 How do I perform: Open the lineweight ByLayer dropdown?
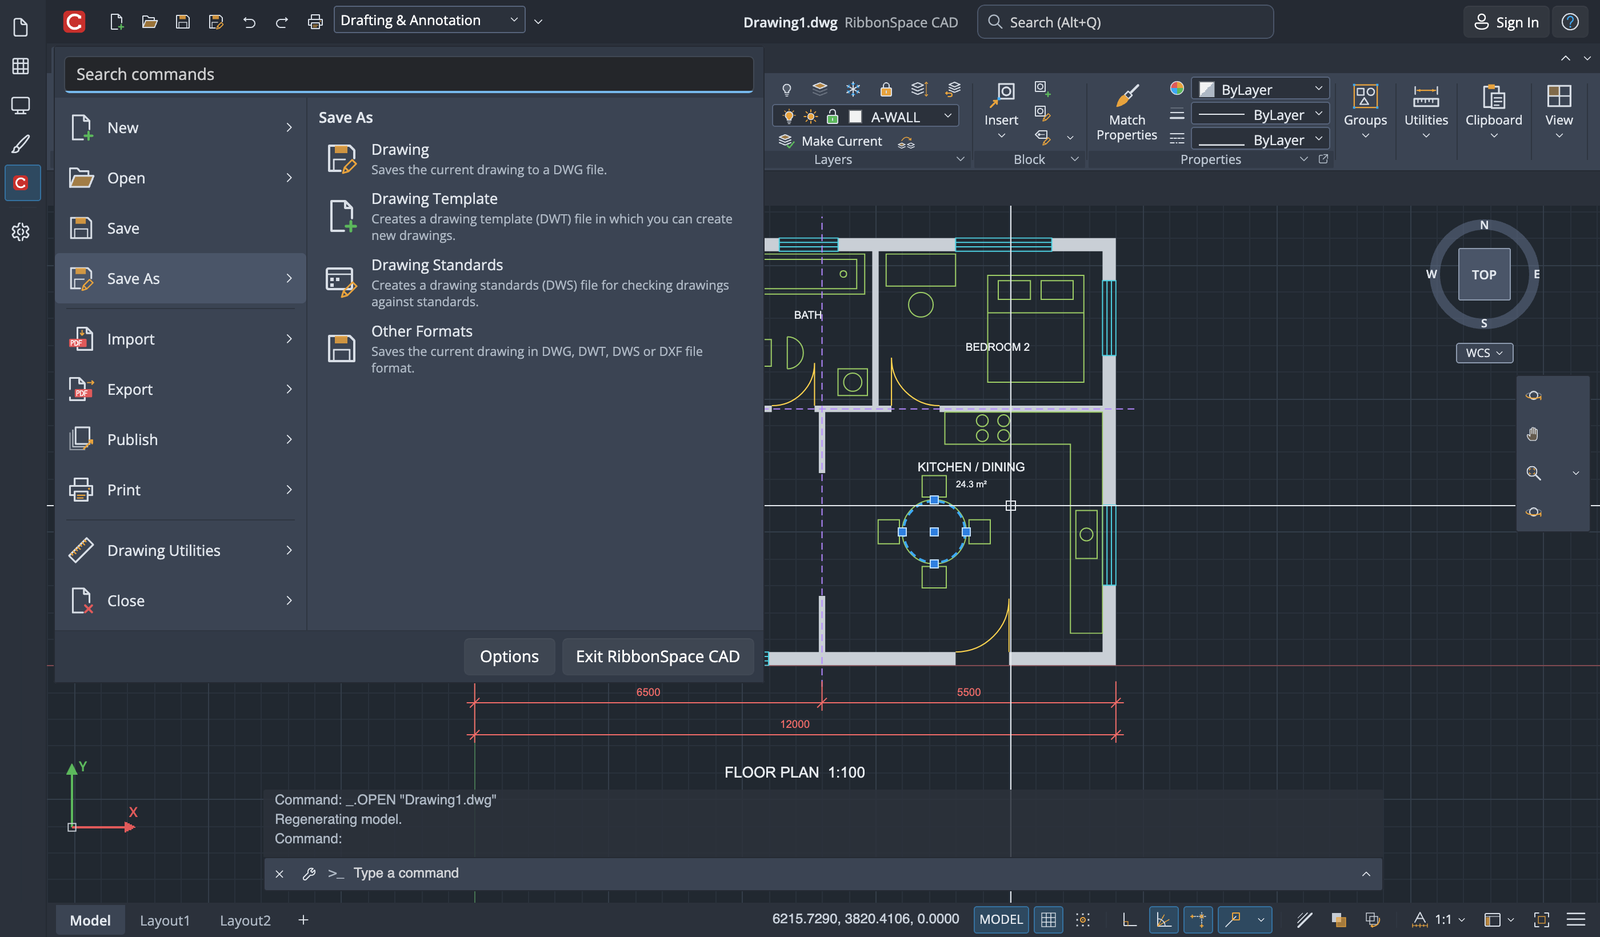point(1262,115)
